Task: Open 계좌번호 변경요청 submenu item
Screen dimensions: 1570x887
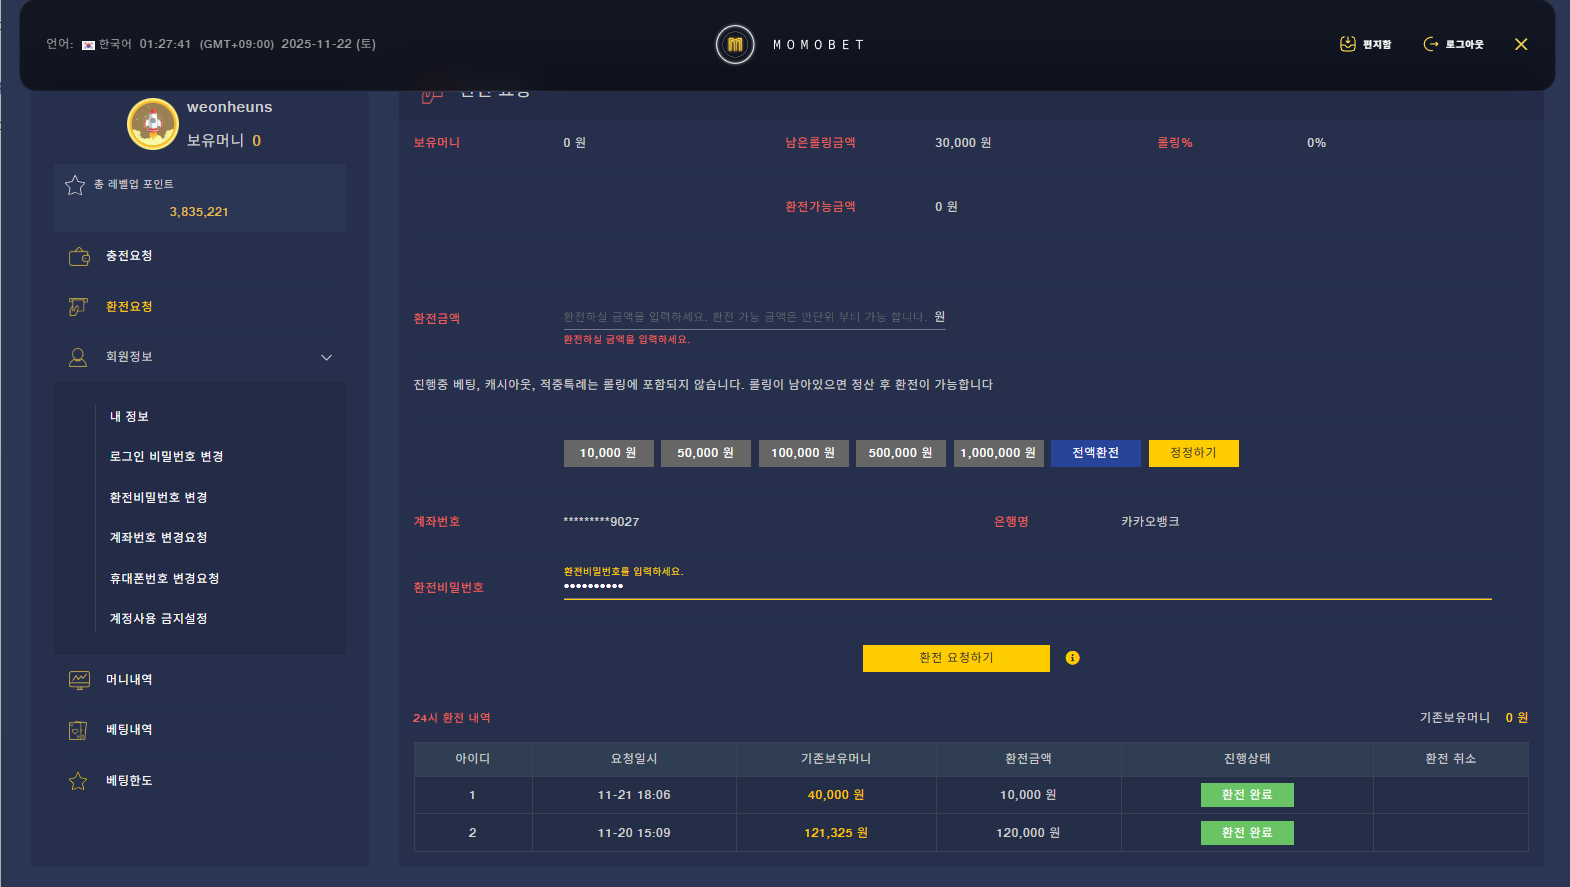Action: click(x=158, y=538)
